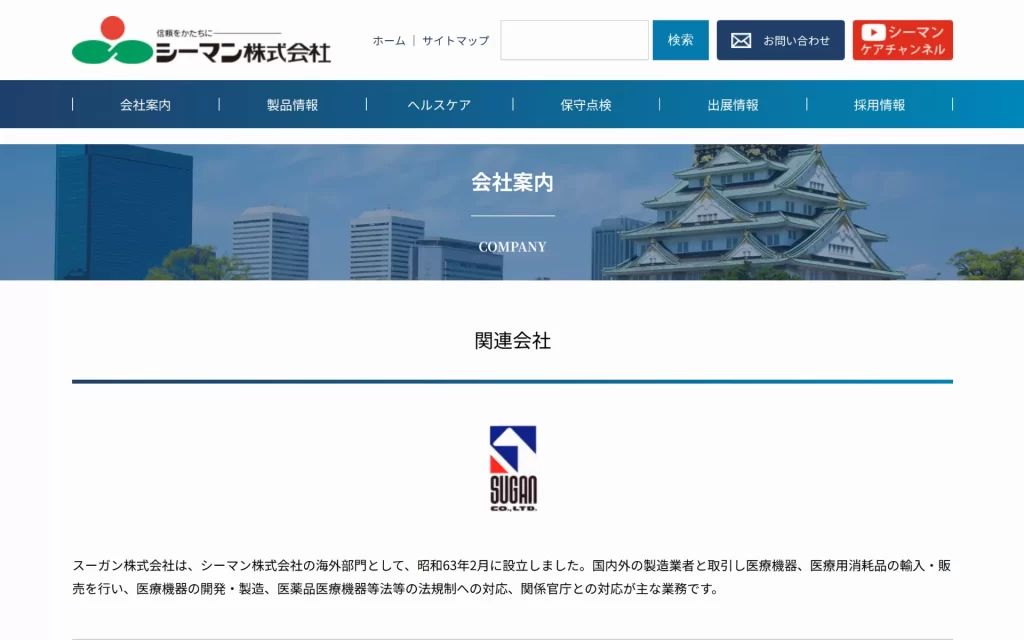The height and width of the screenshot is (640, 1024).
Task: Click the Osaka Castle image in the banner
Action: [760, 210]
